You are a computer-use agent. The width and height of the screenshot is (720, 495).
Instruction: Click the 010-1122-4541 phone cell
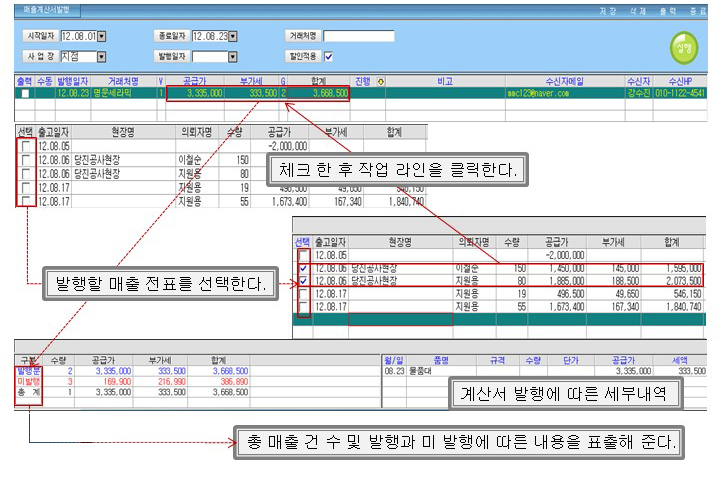click(x=680, y=93)
